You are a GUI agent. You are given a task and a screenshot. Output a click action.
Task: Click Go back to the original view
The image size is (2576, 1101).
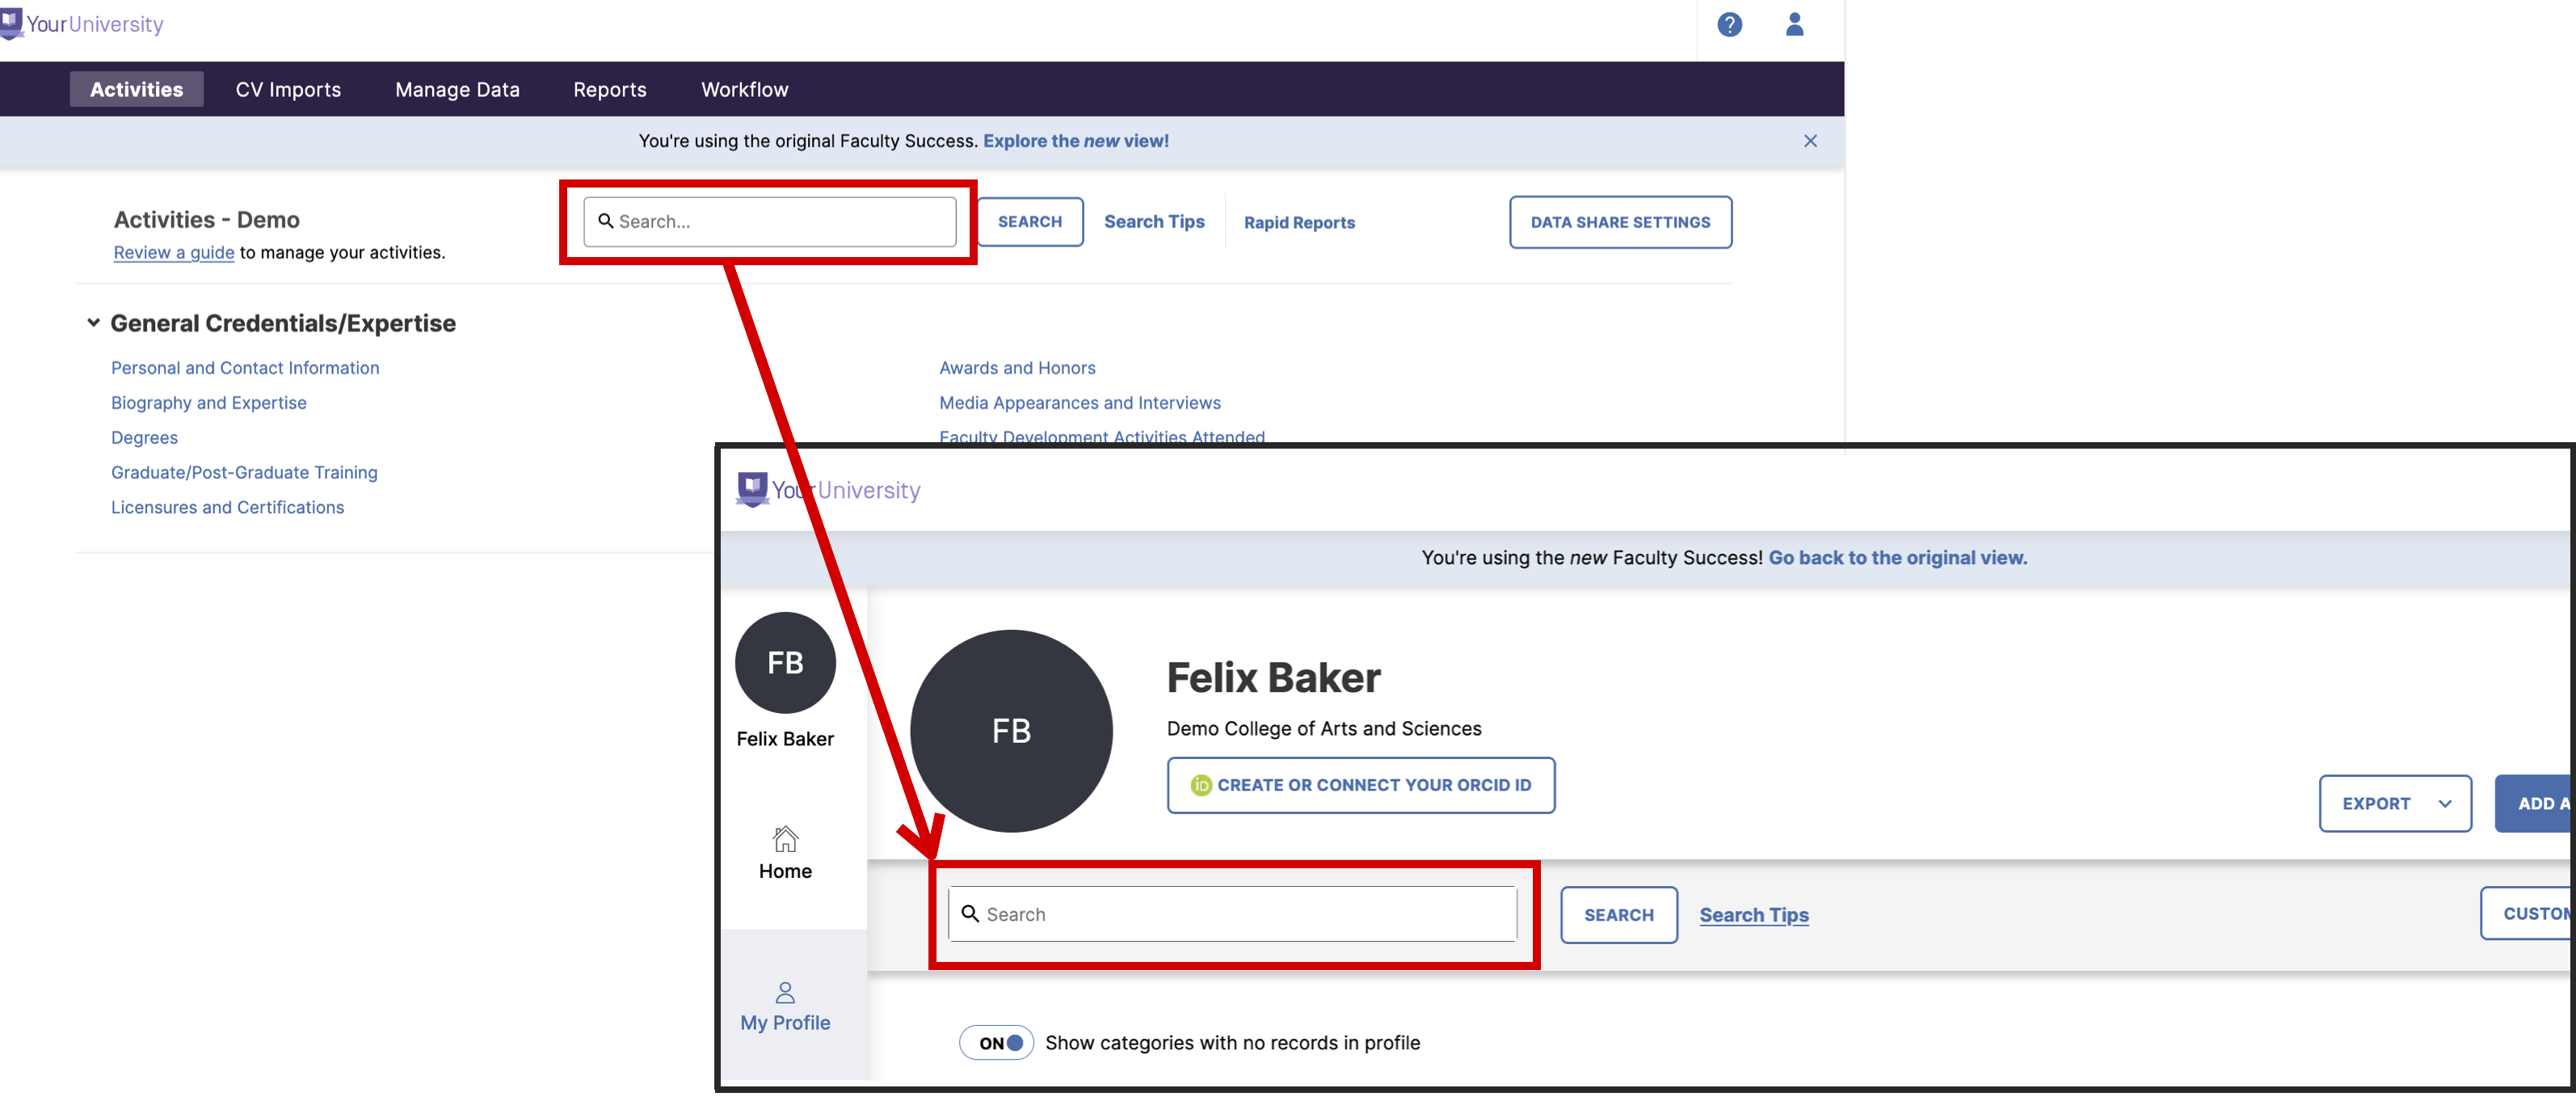pyautogui.click(x=1898, y=558)
